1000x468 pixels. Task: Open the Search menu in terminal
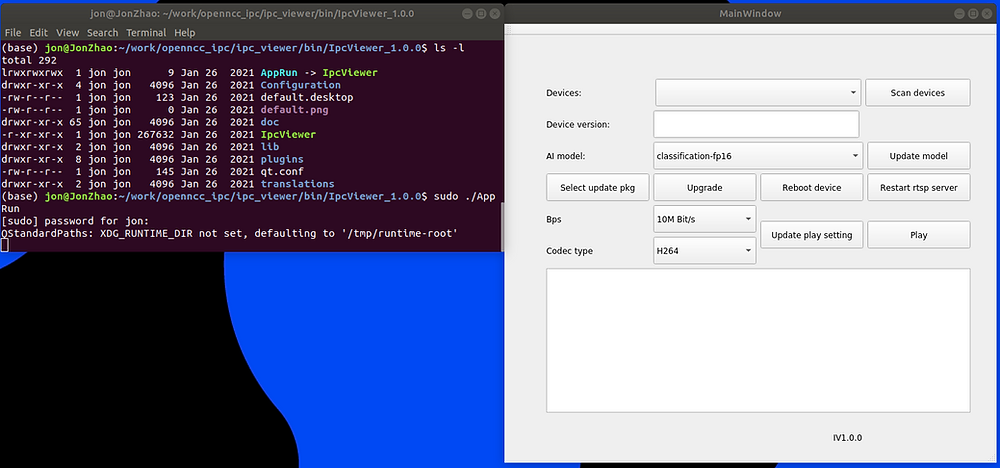coord(103,33)
